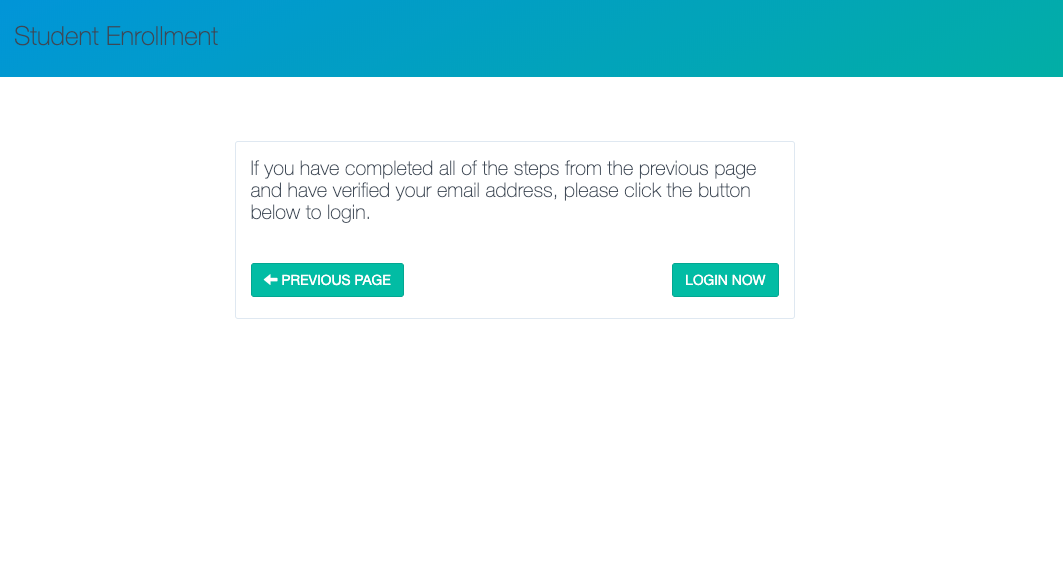This screenshot has width=1063, height=585.
Task: Click "below to login." at paragraph end
Action: pos(310,212)
